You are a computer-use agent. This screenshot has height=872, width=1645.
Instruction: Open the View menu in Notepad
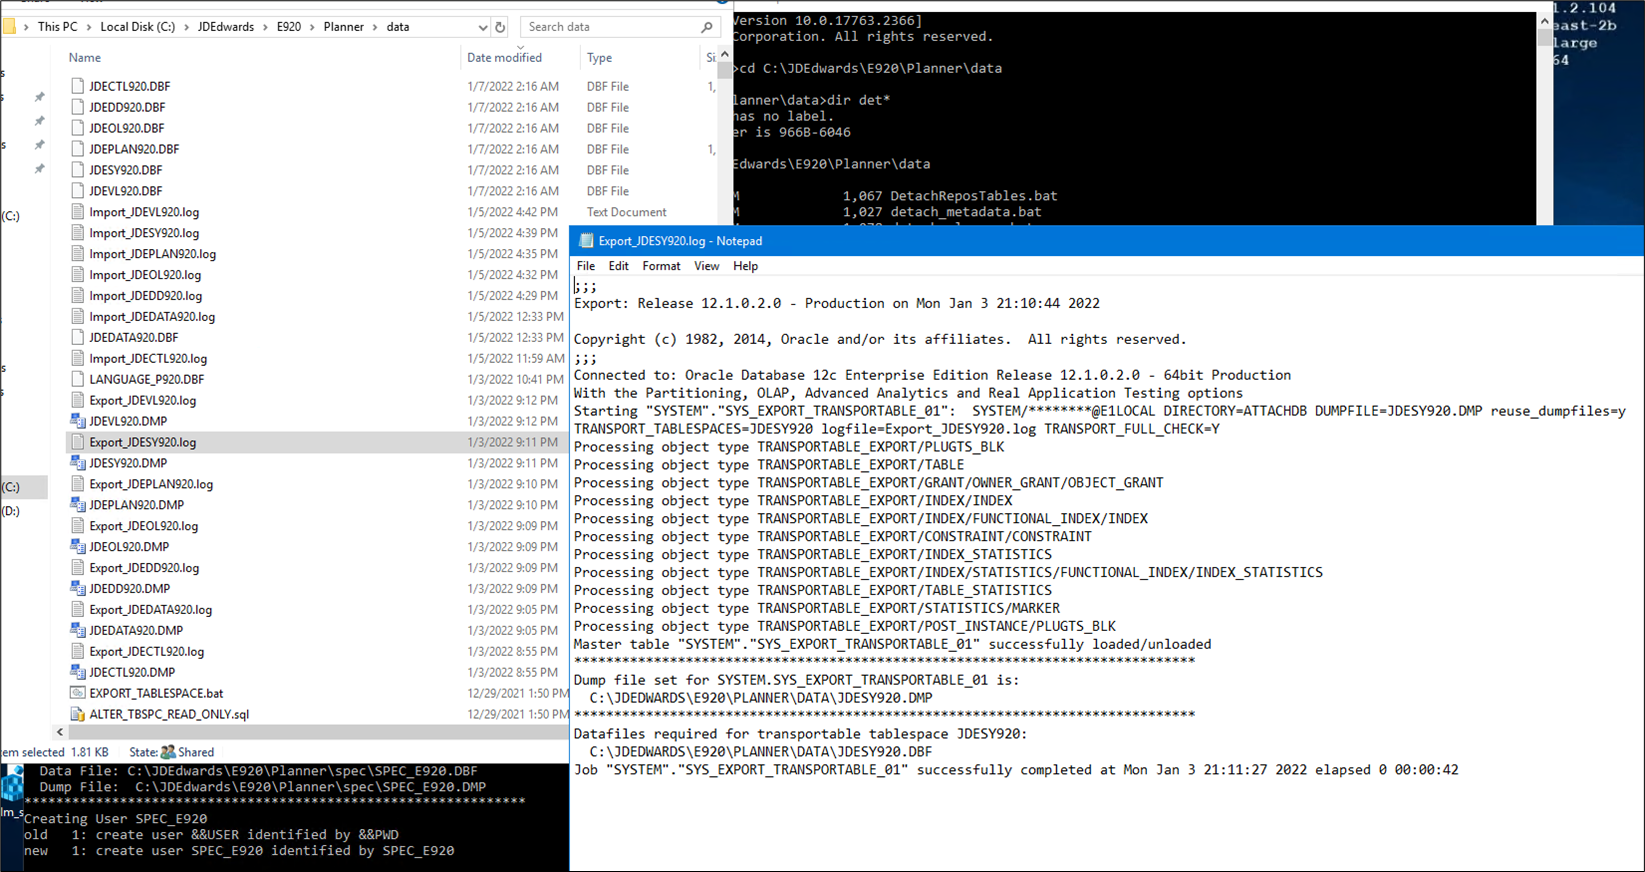coord(707,266)
